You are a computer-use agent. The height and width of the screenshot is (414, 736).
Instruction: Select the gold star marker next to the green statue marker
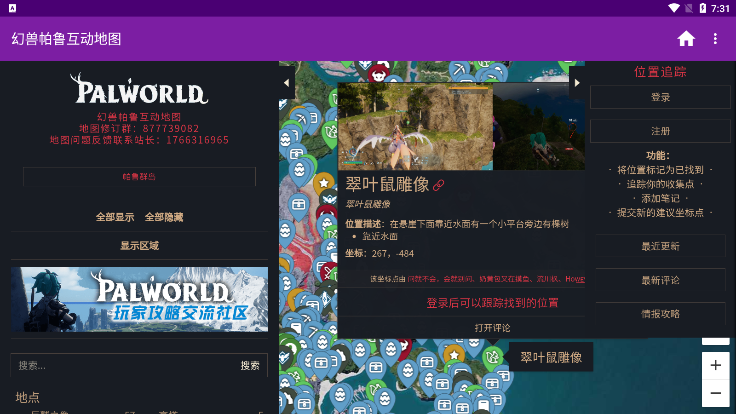point(454,355)
